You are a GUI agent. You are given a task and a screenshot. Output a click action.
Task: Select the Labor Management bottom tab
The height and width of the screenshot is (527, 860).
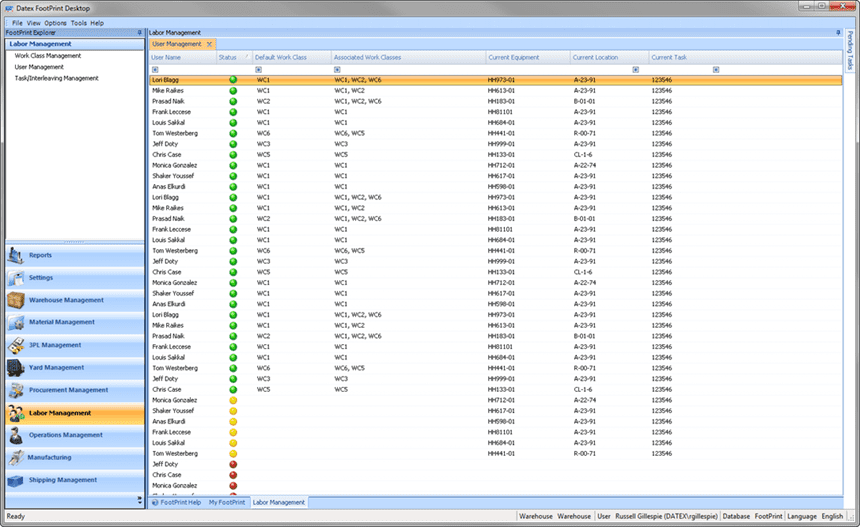279,502
